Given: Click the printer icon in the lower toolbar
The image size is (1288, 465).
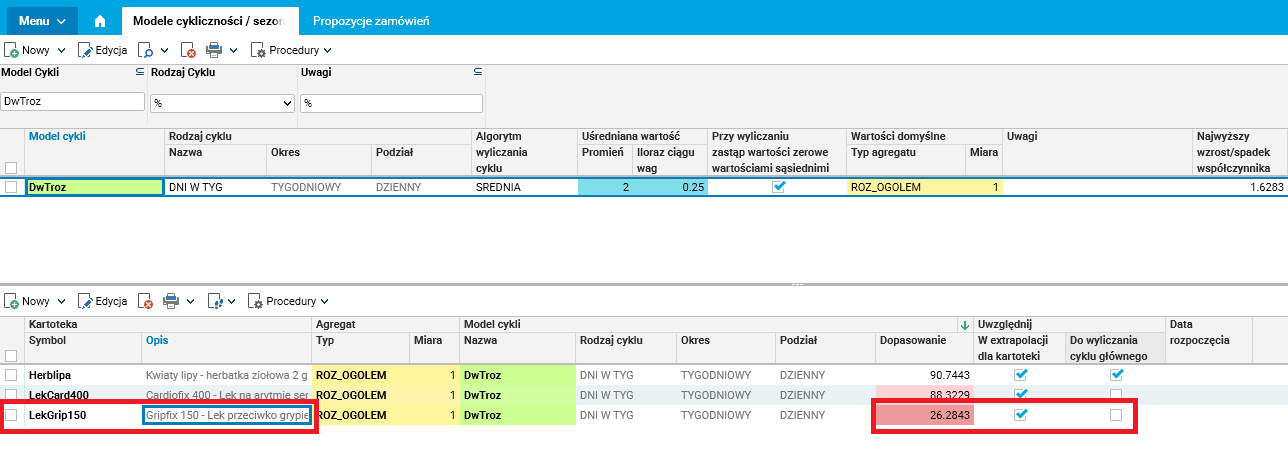Looking at the screenshot, I should [171, 301].
